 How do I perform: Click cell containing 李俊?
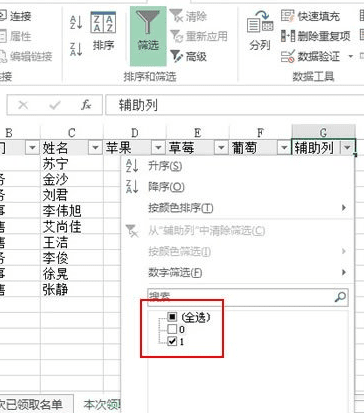click(72, 258)
